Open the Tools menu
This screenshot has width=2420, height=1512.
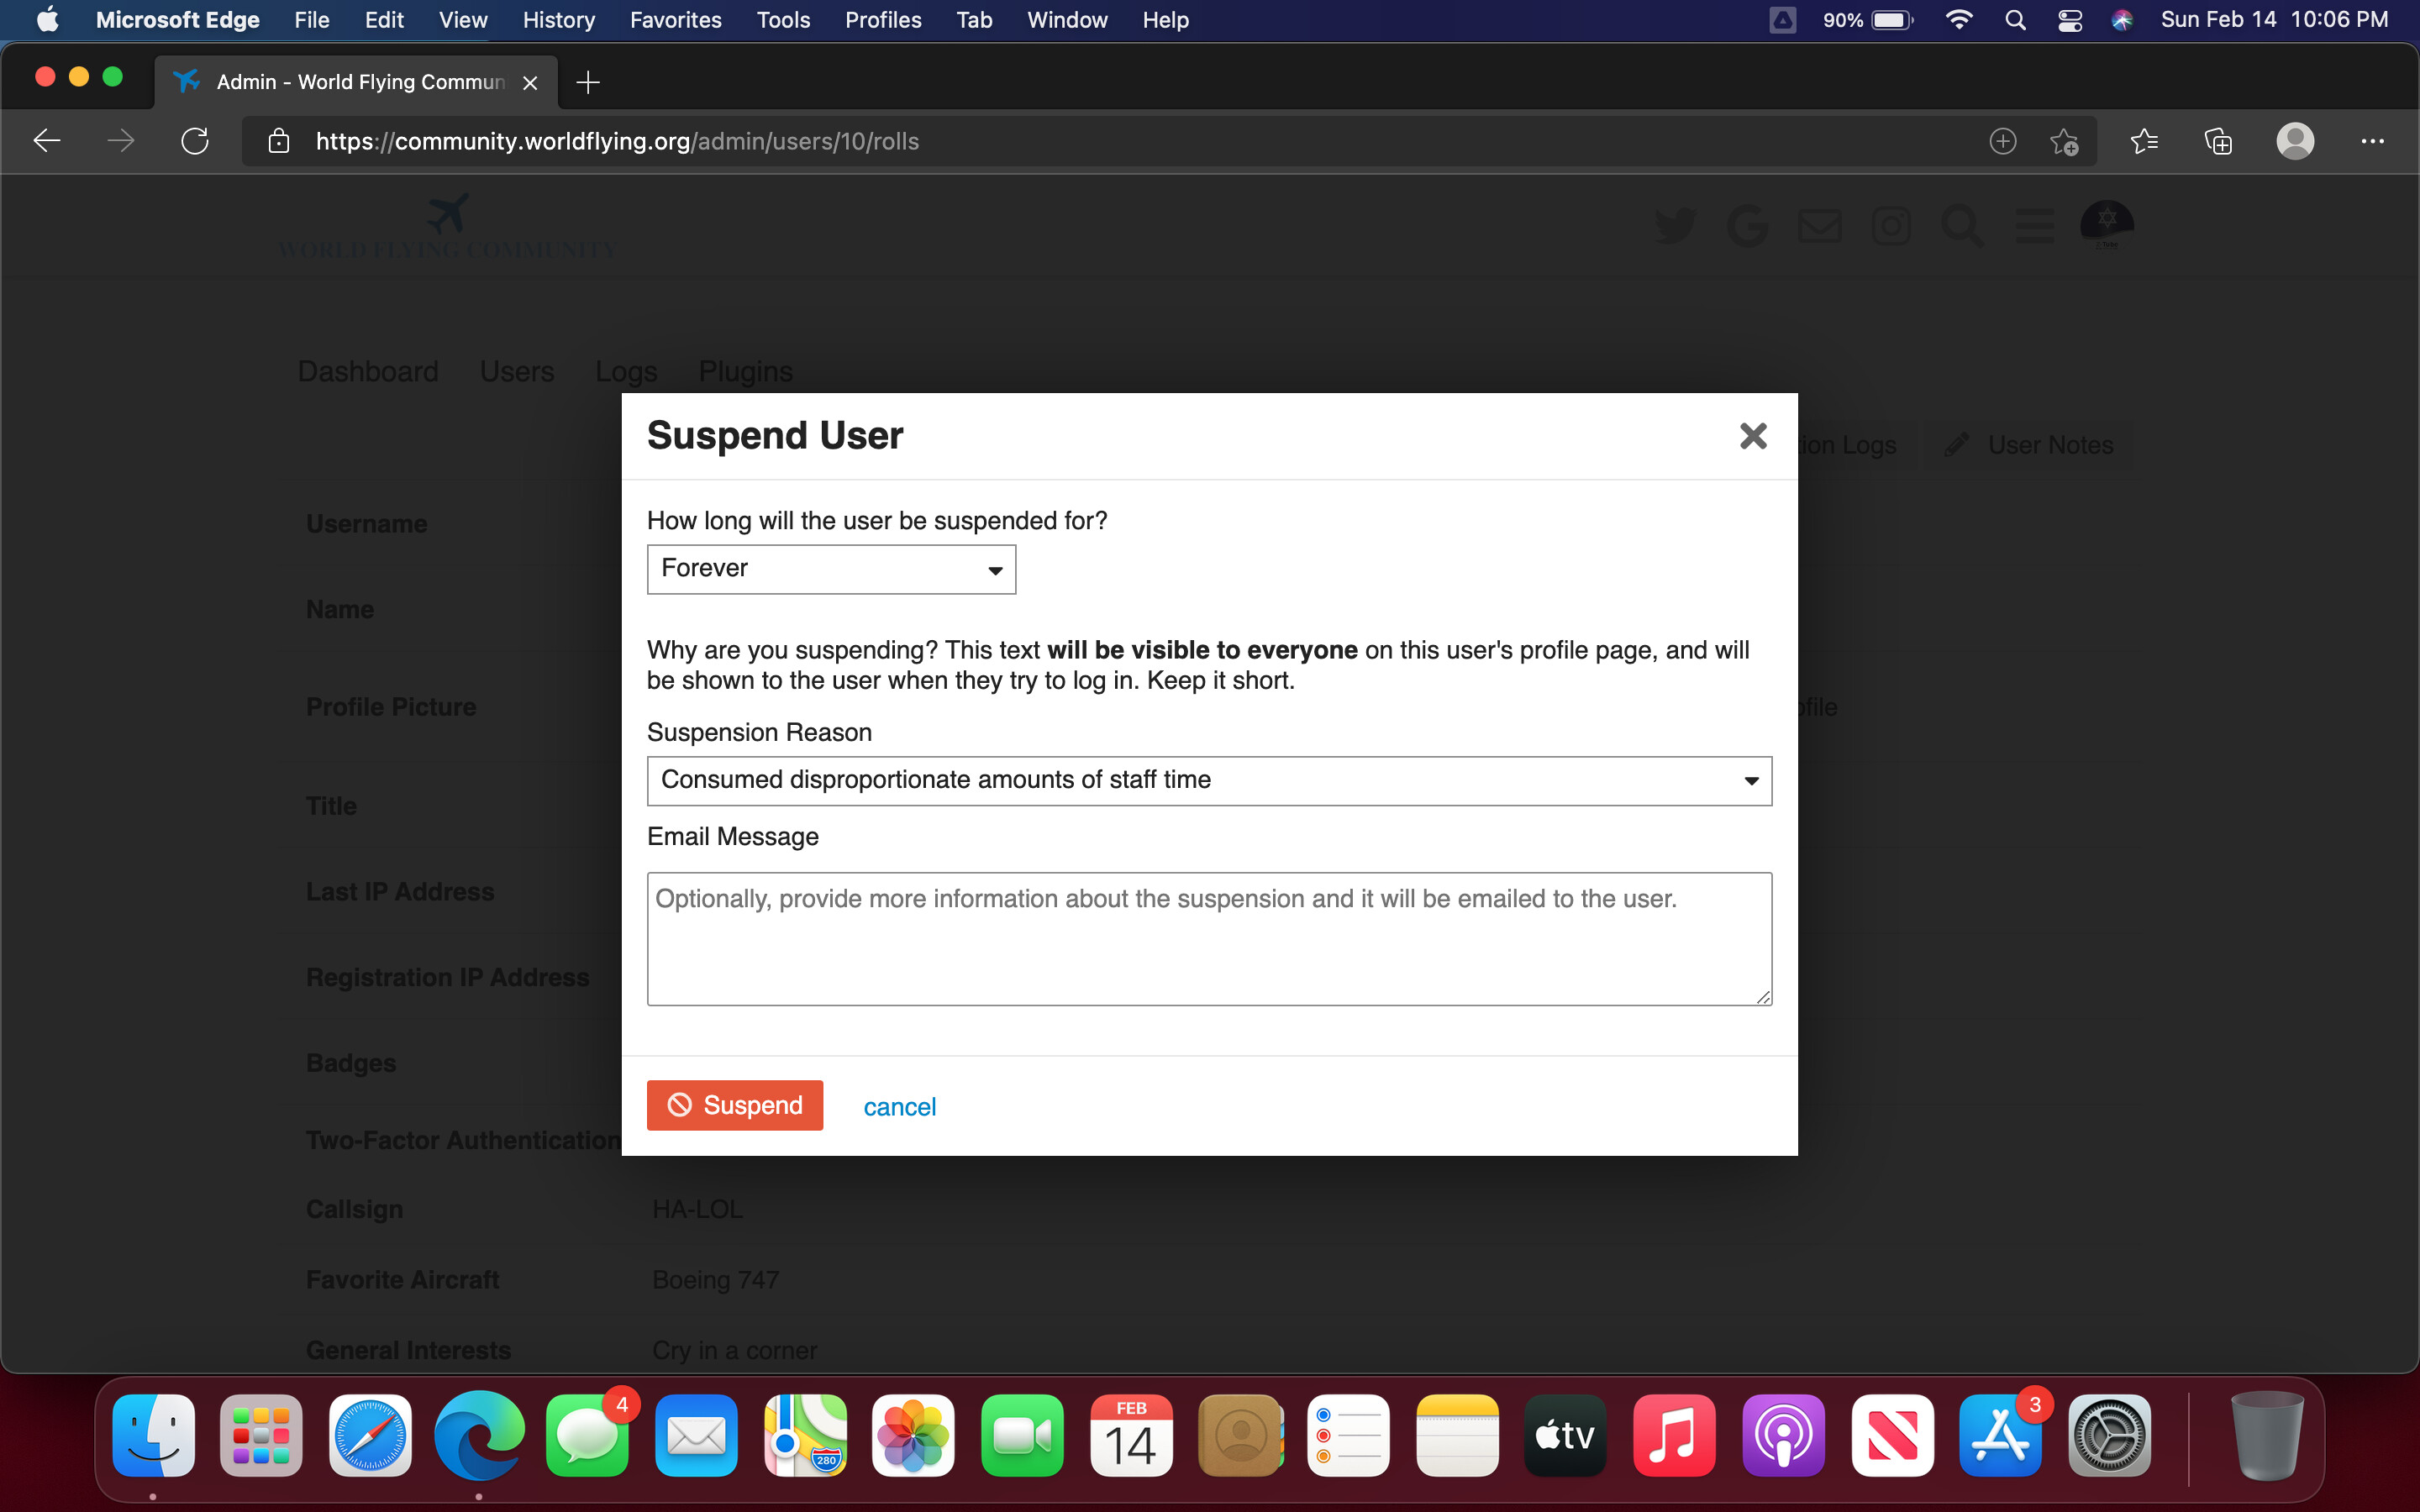[x=783, y=20]
